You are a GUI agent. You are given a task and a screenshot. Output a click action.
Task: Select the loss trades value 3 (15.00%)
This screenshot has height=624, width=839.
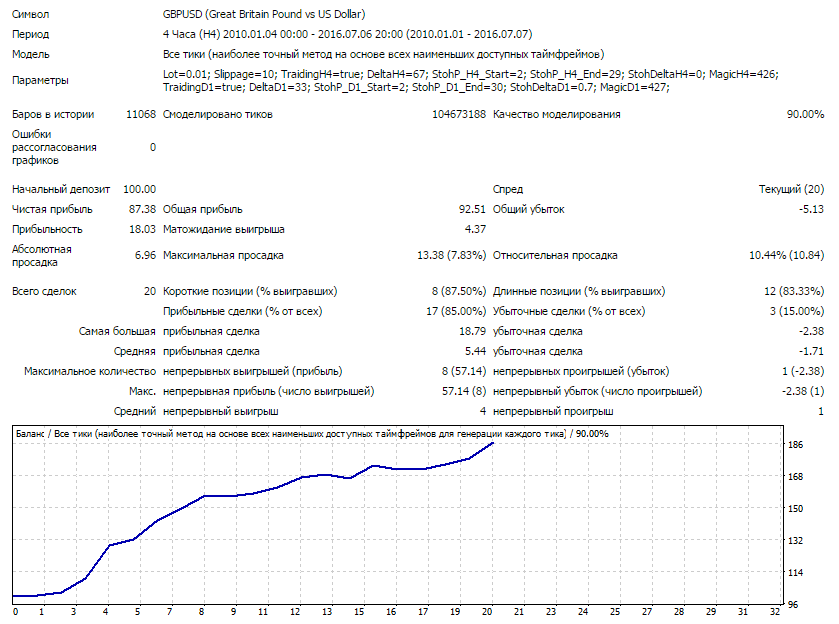[x=797, y=311]
